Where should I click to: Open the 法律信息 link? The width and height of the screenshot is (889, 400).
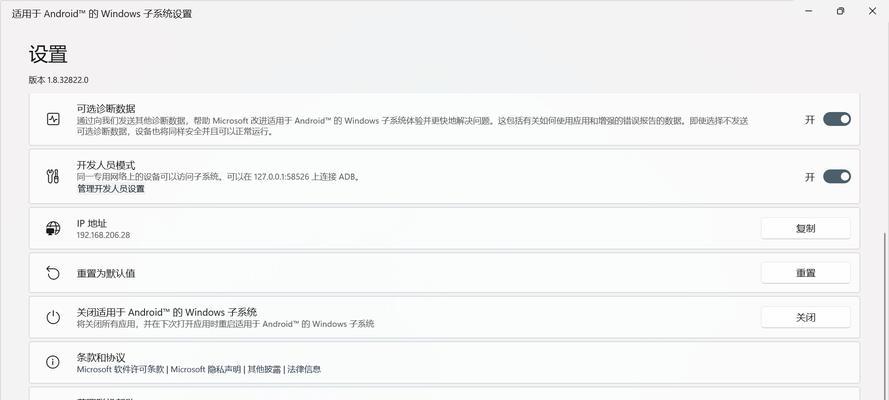coord(304,369)
